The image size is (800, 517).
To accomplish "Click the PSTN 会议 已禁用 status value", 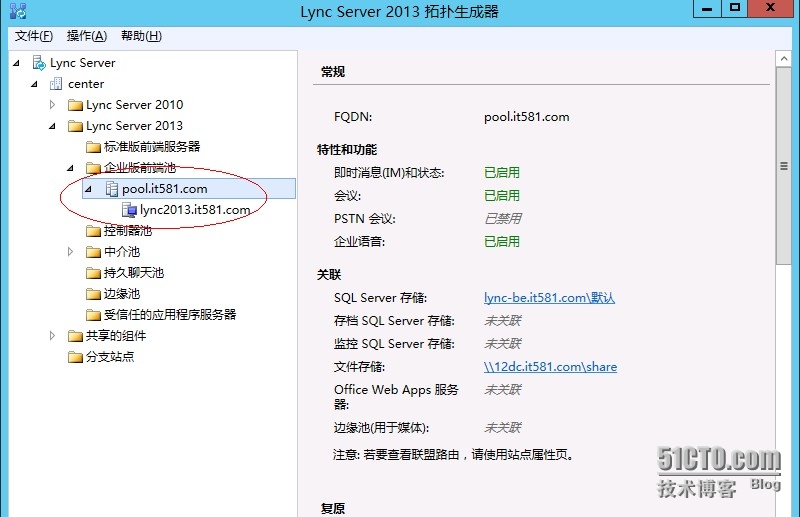I will (x=503, y=218).
